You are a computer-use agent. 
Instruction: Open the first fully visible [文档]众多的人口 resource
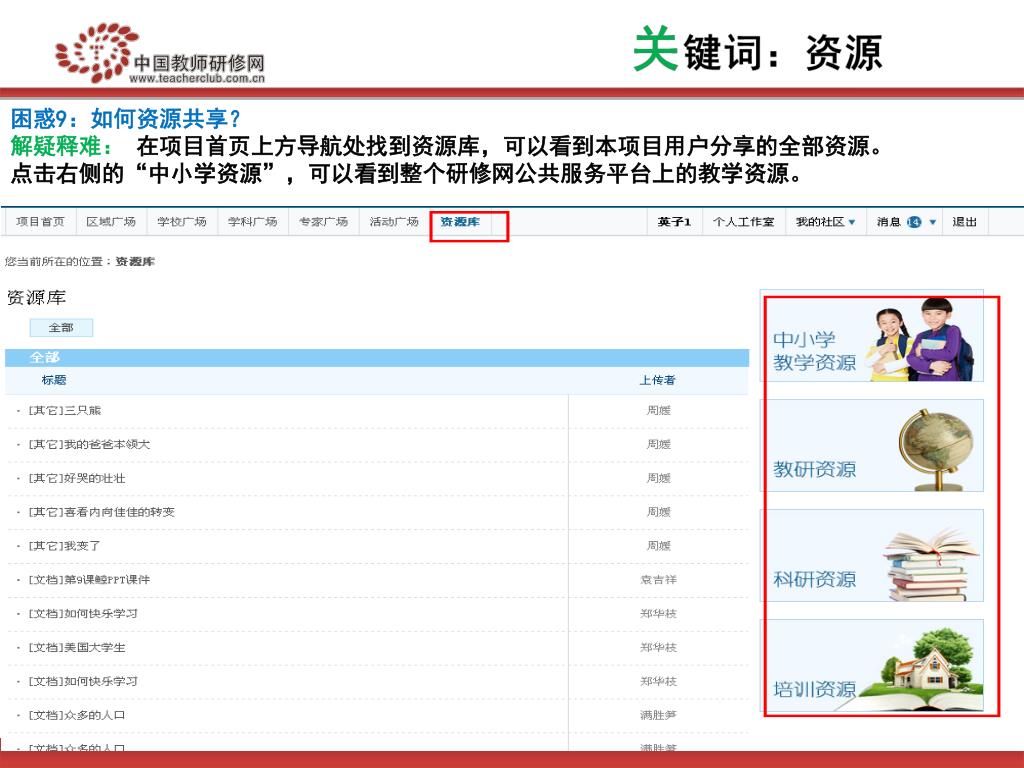coord(77,716)
